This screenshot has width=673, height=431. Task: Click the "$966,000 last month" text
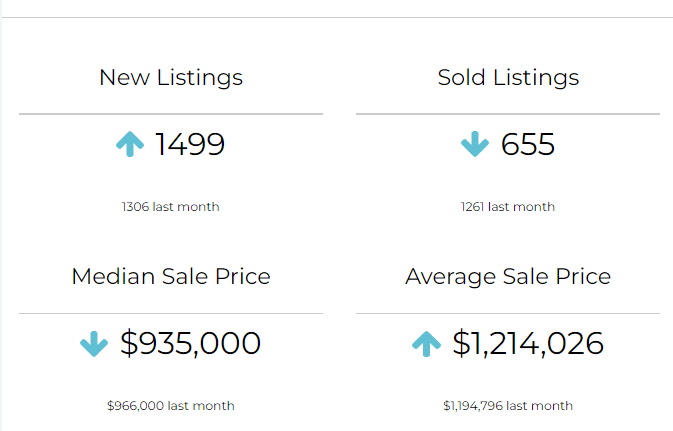171,406
